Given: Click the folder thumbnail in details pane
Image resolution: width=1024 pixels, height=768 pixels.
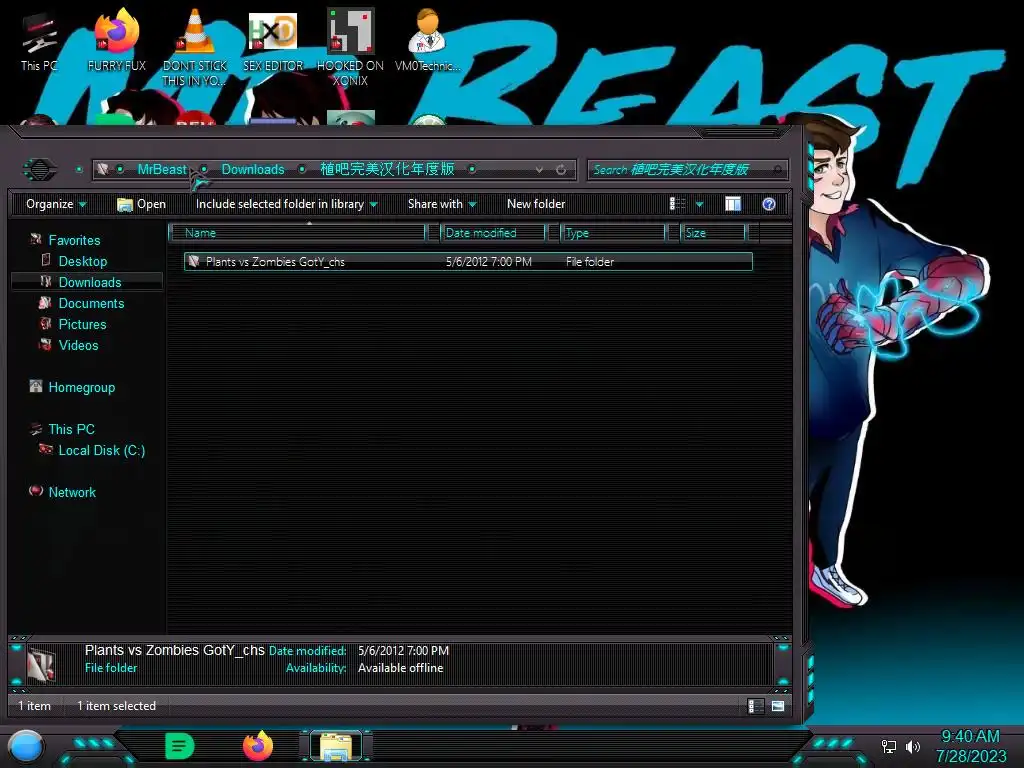Looking at the screenshot, I should tap(41, 664).
